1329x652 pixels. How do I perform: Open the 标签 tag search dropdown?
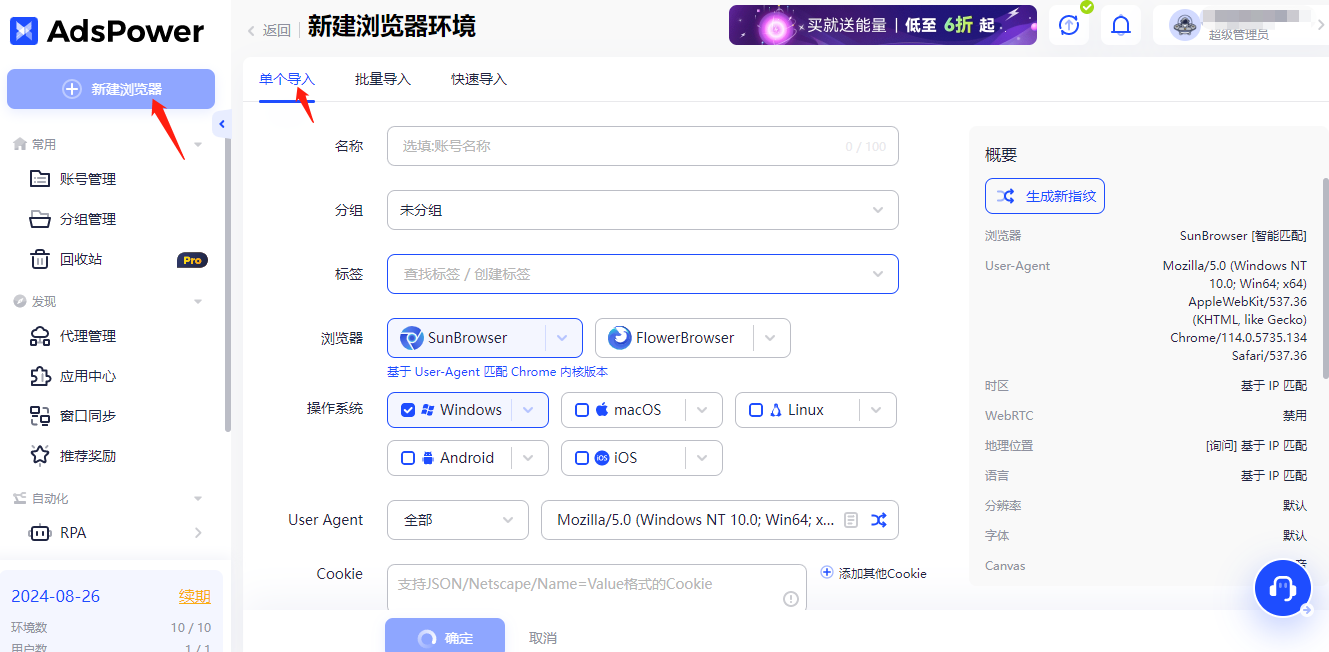coord(643,274)
